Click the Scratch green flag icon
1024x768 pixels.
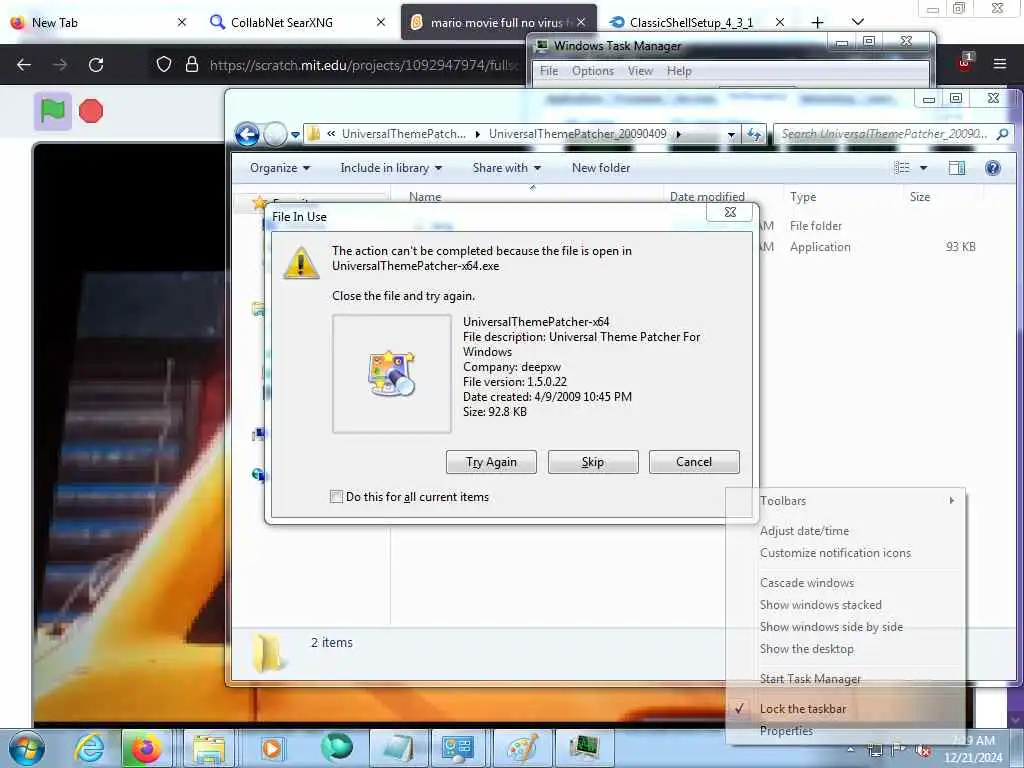(53, 111)
